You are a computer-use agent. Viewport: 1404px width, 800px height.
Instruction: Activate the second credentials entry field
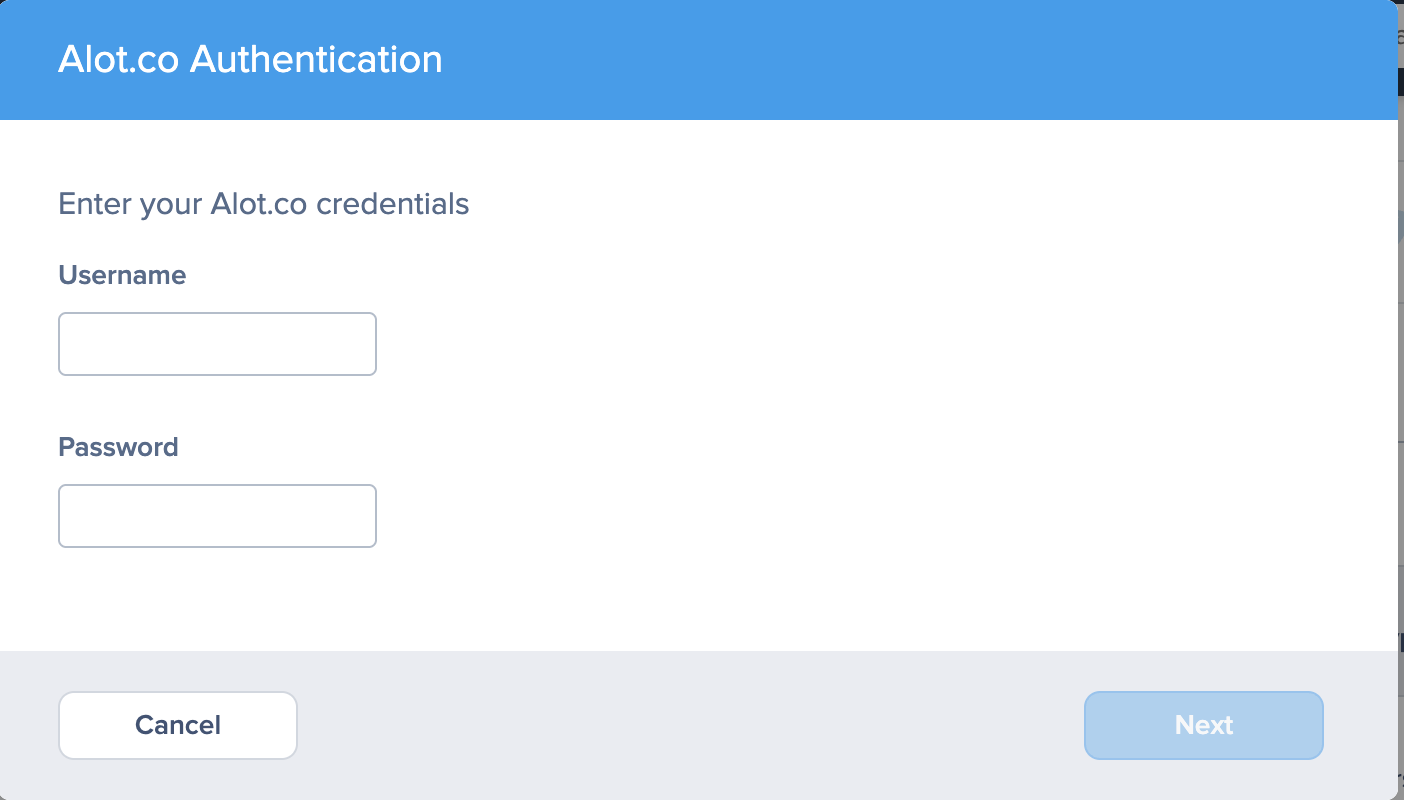[x=217, y=516]
